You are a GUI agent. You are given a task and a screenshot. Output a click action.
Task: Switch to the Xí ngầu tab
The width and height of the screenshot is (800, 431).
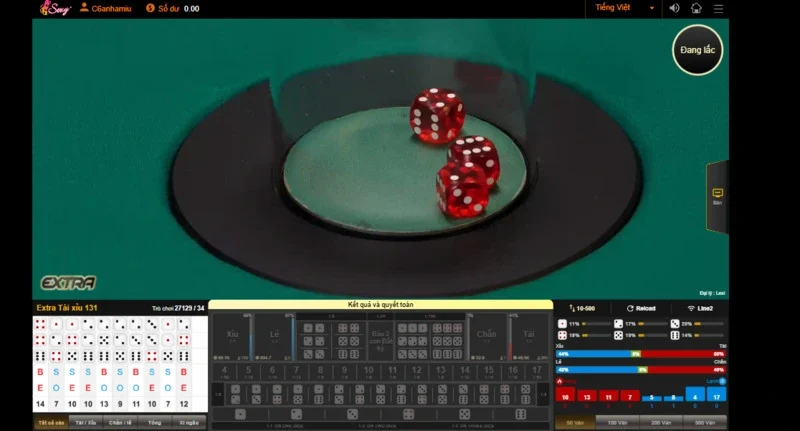tap(189, 422)
